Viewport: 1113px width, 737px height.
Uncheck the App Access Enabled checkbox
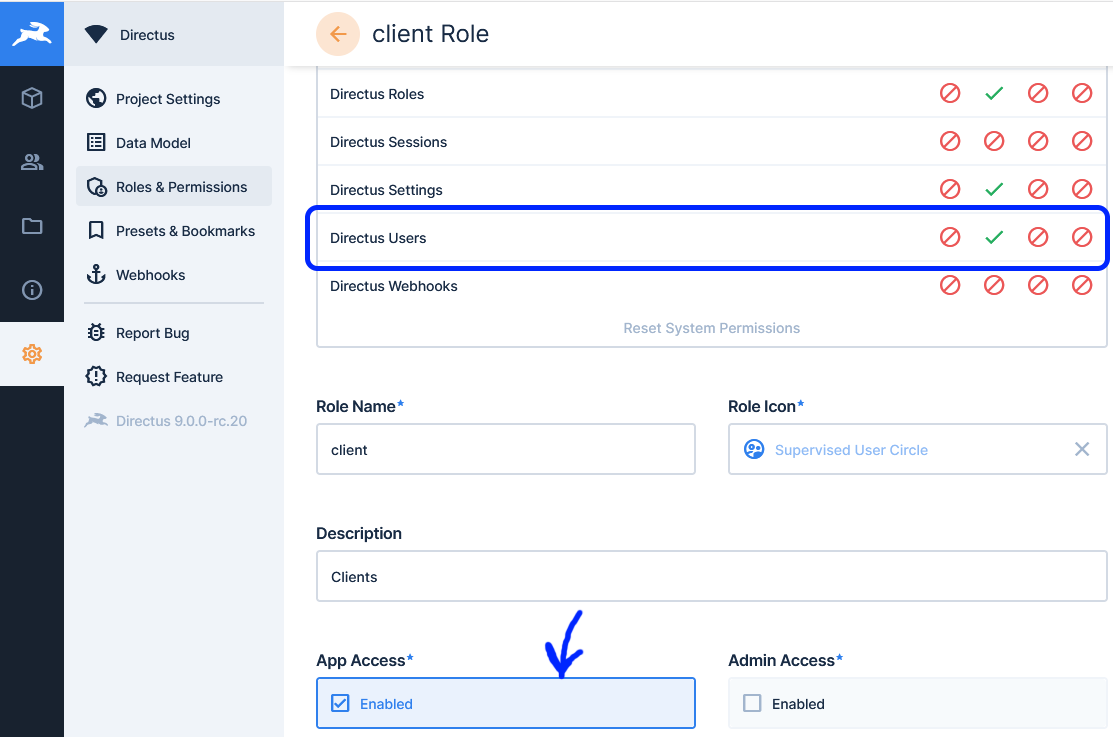click(x=340, y=703)
